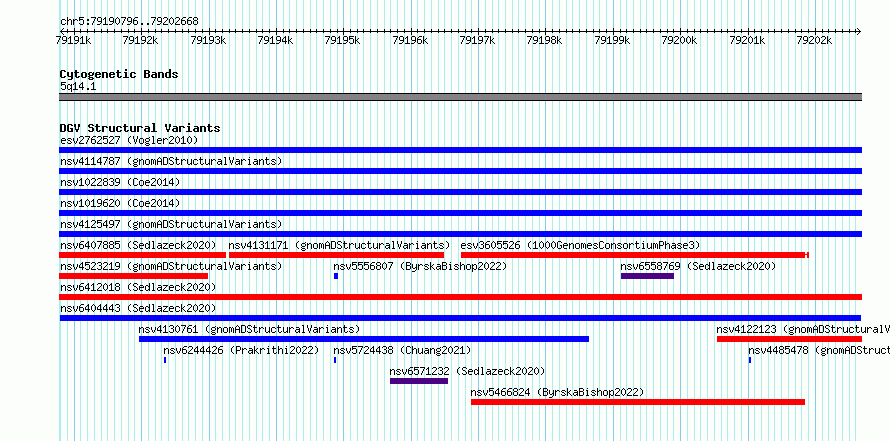Viewport: 890px width, 441px height.
Task: Select the tiny blue marker under nsv4485478
Action: coord(750,360)
